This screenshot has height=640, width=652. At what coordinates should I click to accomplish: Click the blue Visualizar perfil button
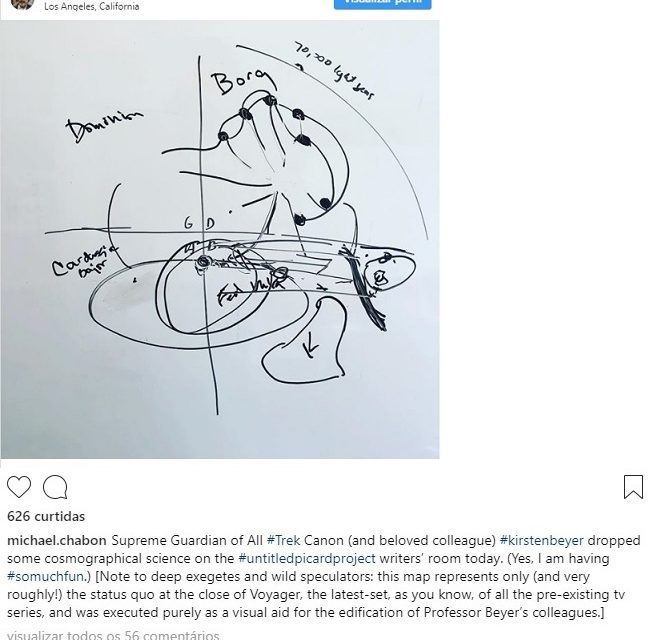tap(383, 4)
